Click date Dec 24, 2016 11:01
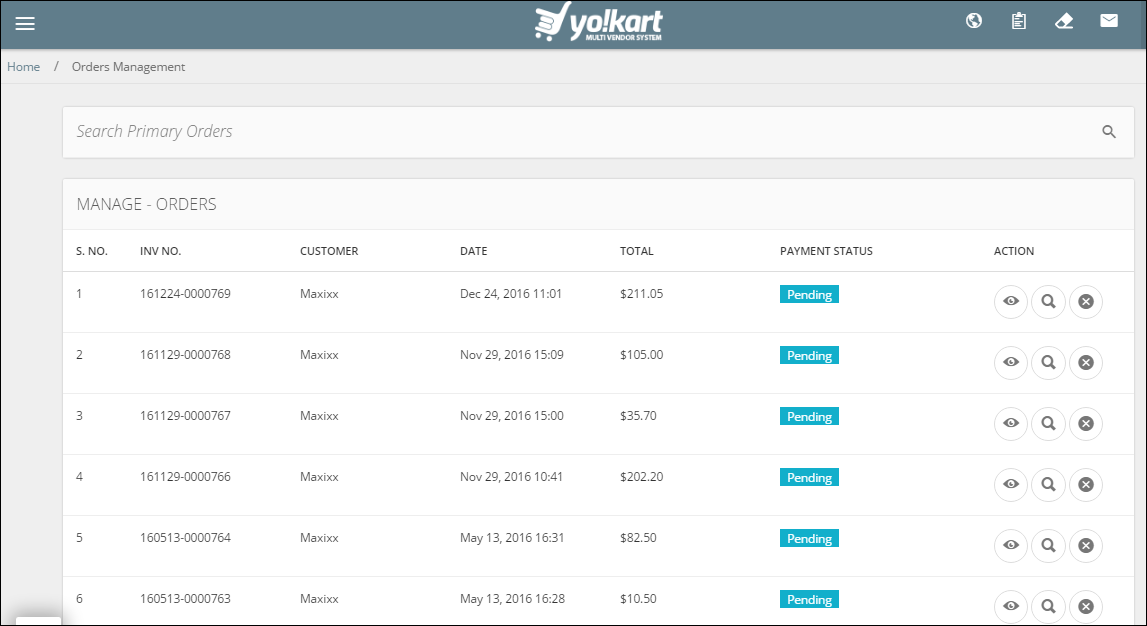Screen dimensions: 1147x626 [511, 294]
